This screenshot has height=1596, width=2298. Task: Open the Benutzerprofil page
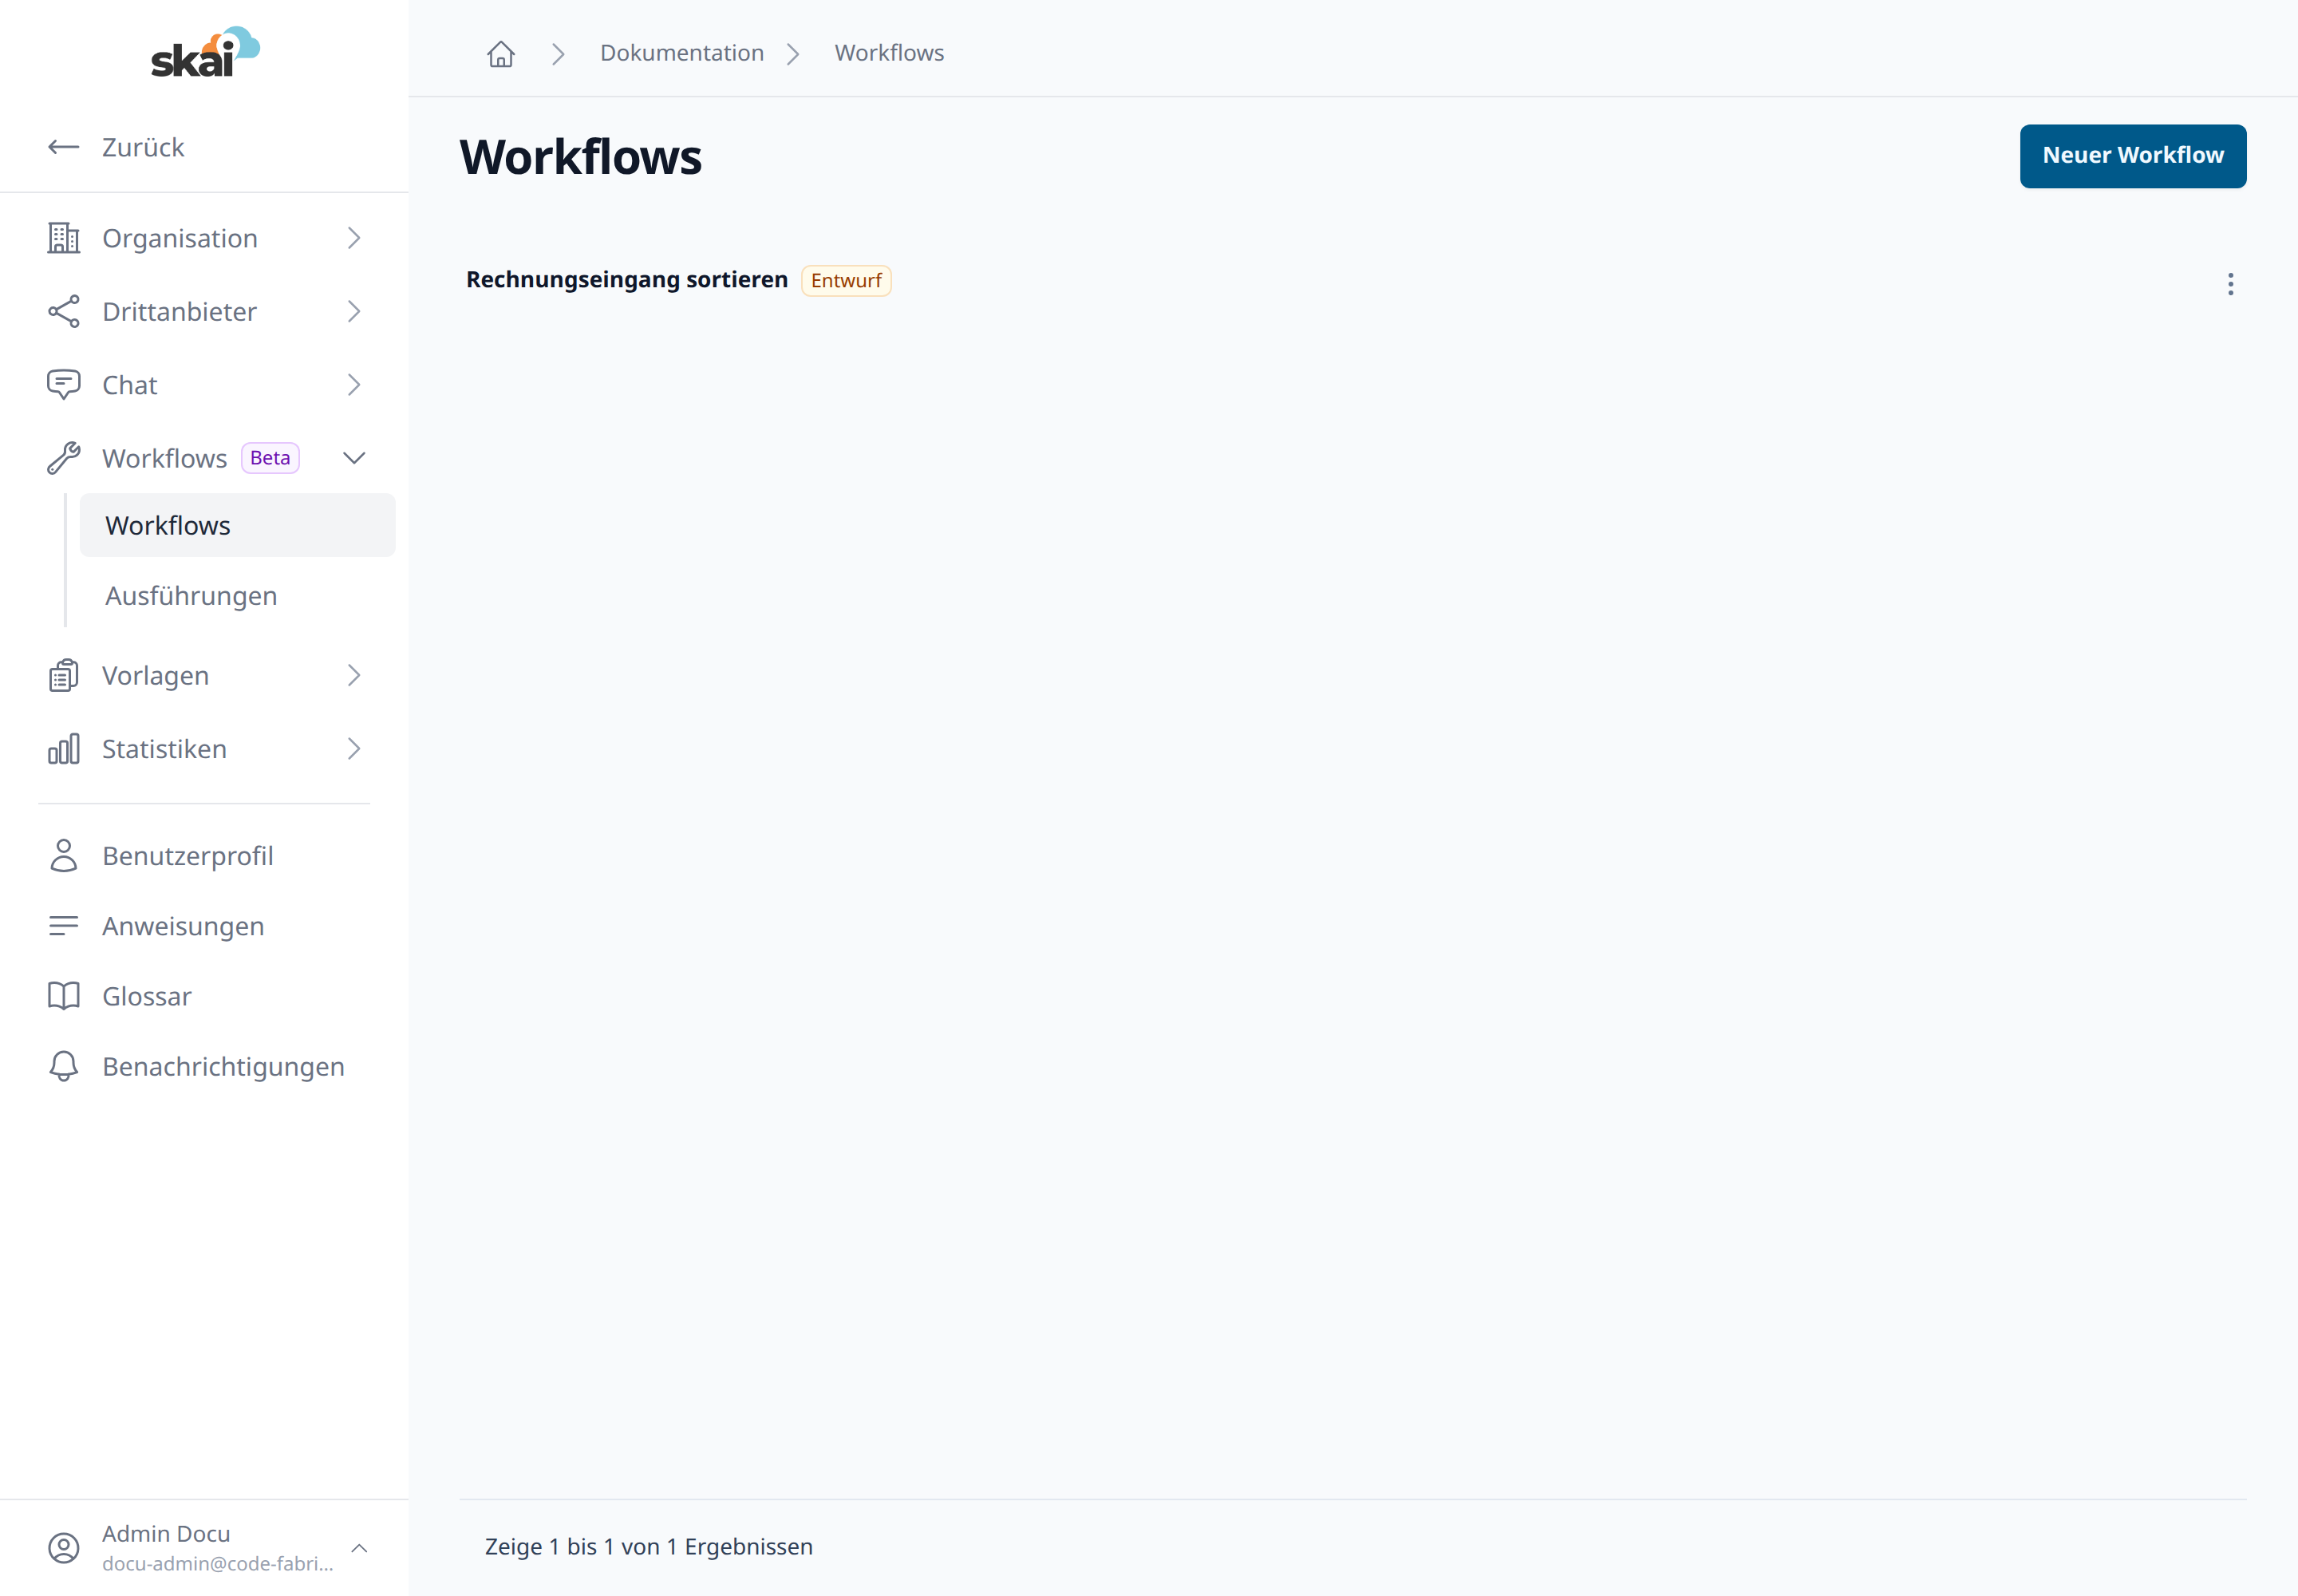[187, 856]
